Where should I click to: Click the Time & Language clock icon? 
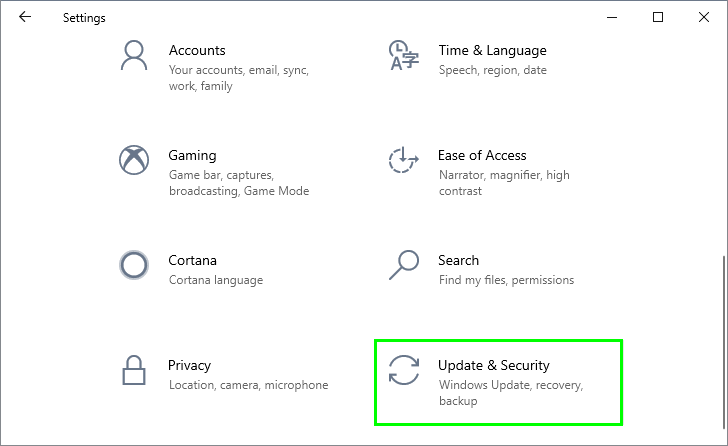pos(403,56)
